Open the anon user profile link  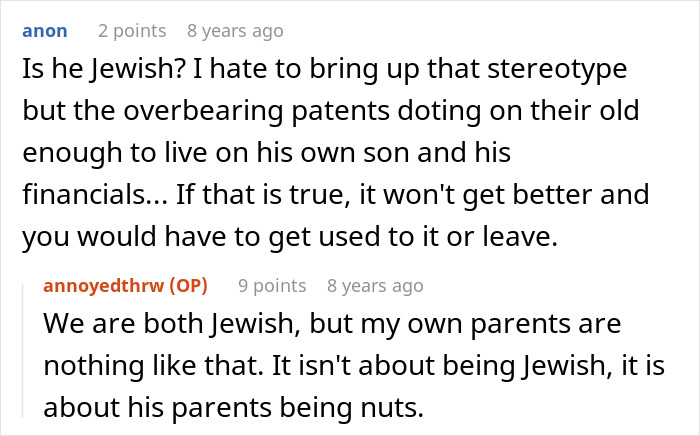click(x=45, y=31)
